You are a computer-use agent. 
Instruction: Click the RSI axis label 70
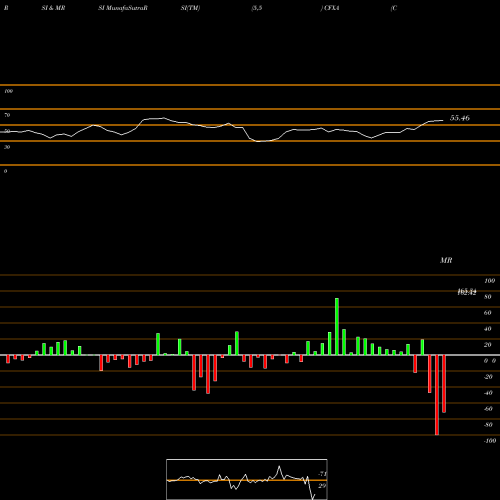[7, 115]
